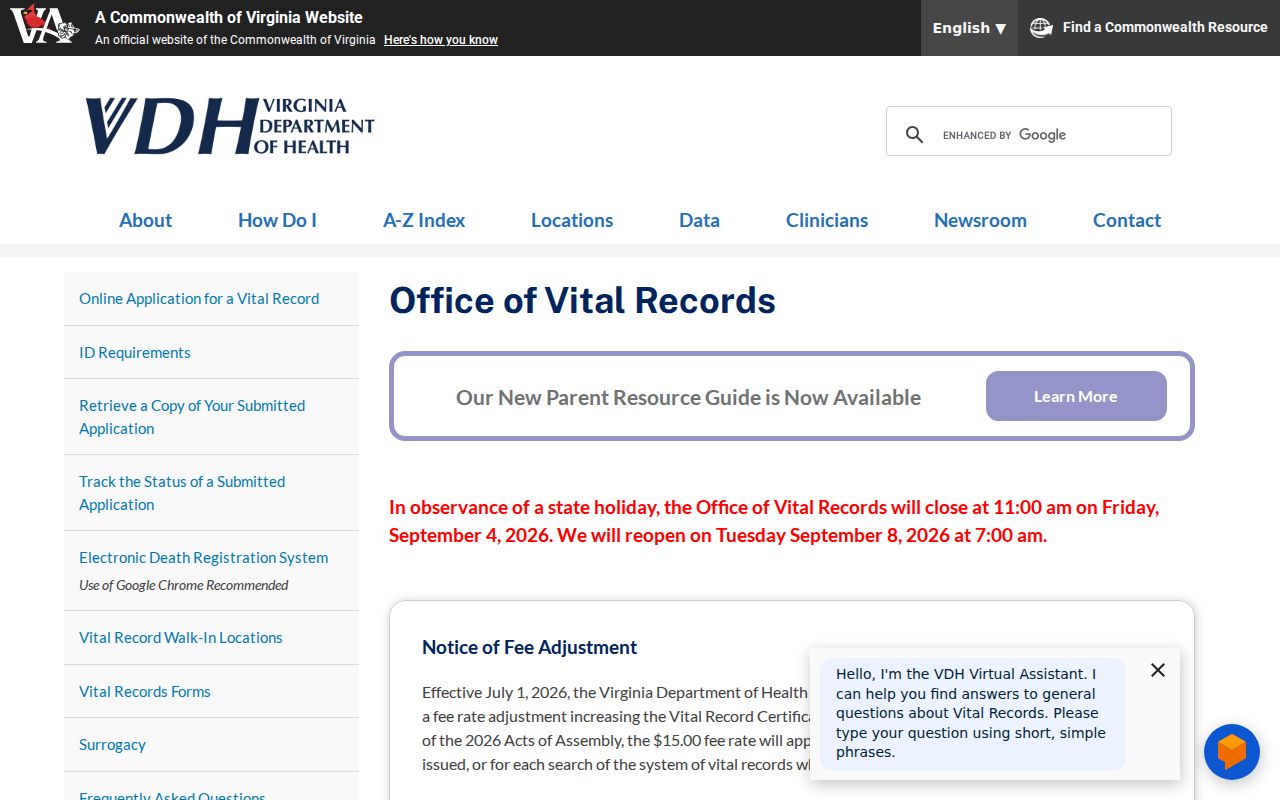Screen dimensions: 1280x800
Task: Click 'A Commonwealth of Virginia Website' text
Action: (x=229, y=17)
